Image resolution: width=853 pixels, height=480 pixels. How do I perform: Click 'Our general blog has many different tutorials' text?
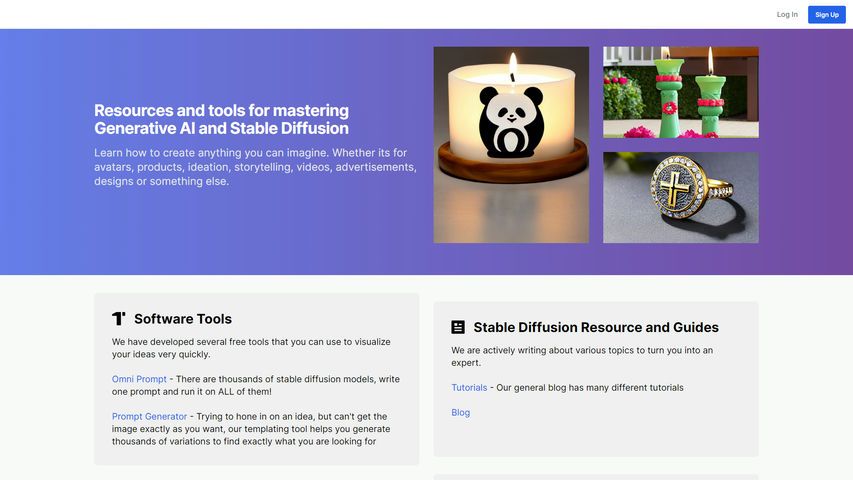point(590,387)
